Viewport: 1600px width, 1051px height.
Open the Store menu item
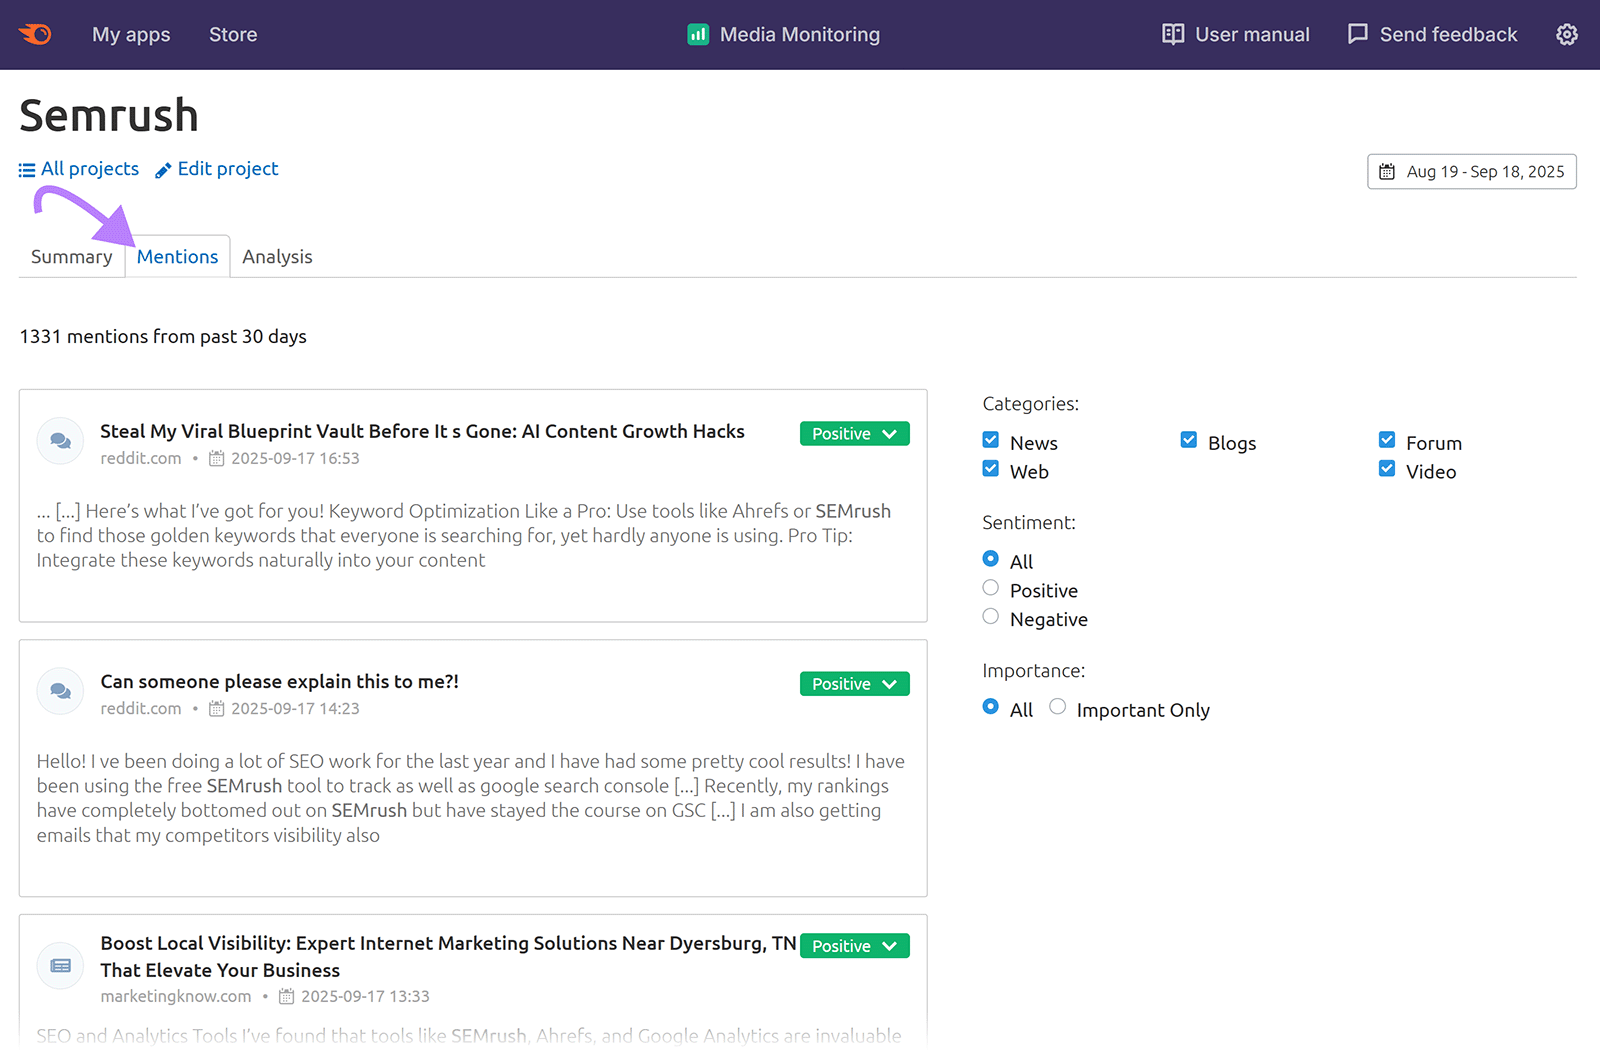[x=233, y=34]
